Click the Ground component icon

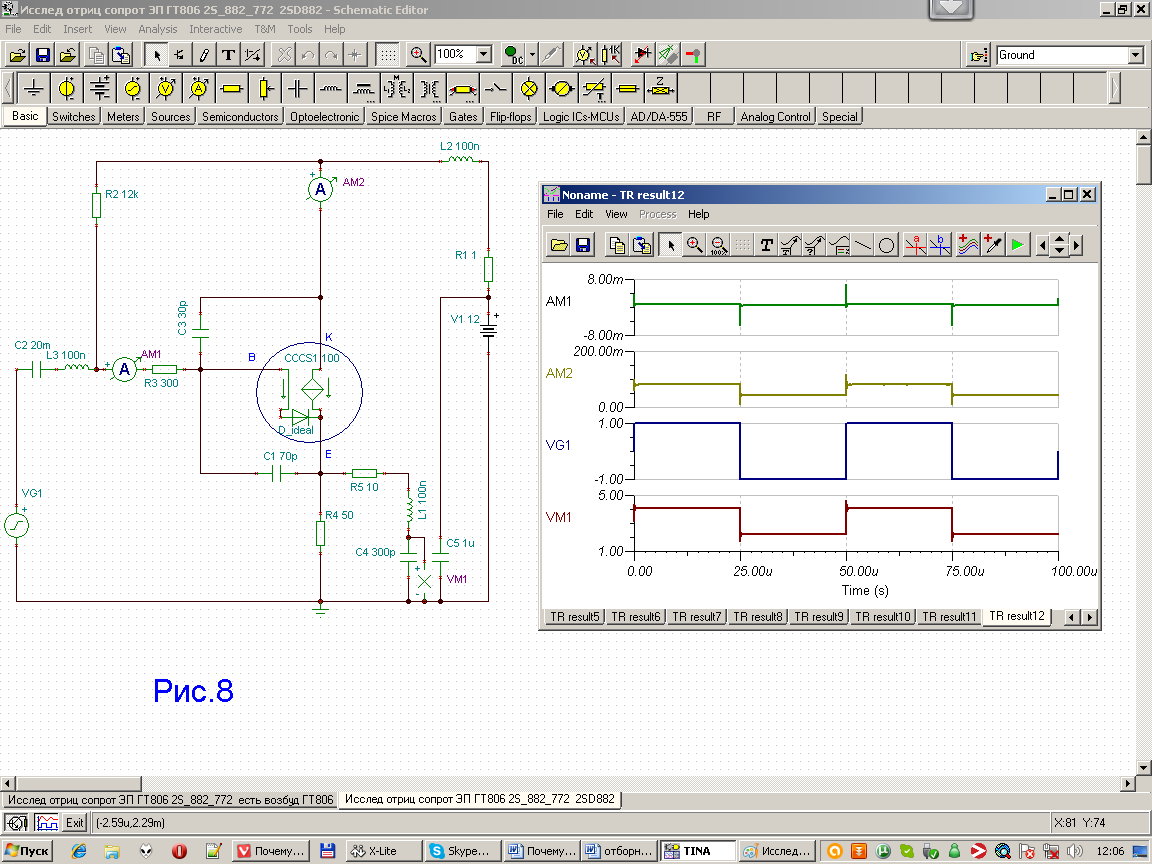tap(33, 89)
